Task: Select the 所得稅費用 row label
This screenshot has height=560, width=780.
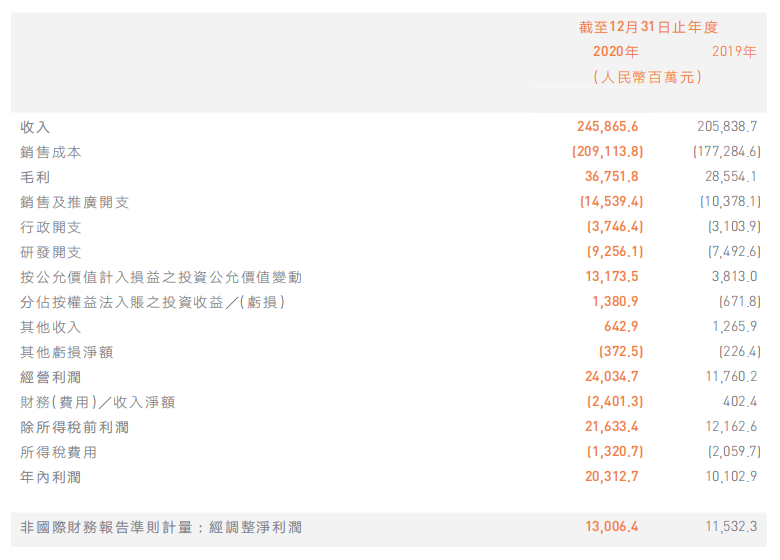Action: [59, 453]
